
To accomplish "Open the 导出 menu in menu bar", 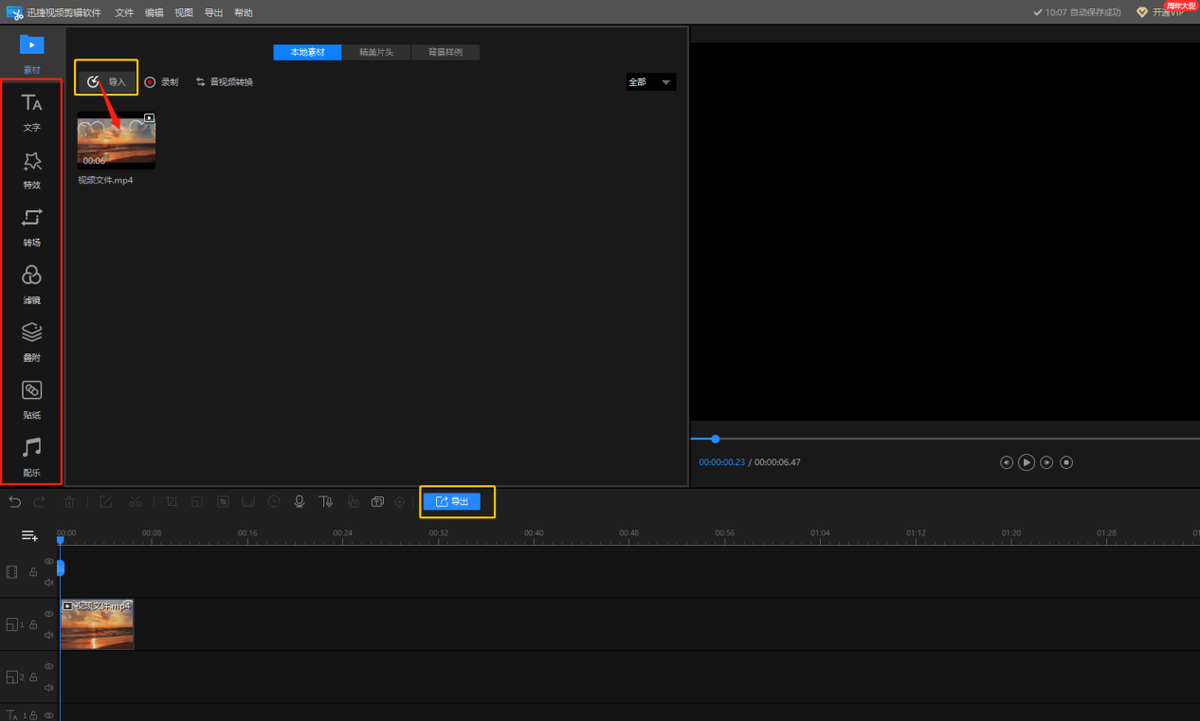I will pyautogui.click(x=213, y=13).
